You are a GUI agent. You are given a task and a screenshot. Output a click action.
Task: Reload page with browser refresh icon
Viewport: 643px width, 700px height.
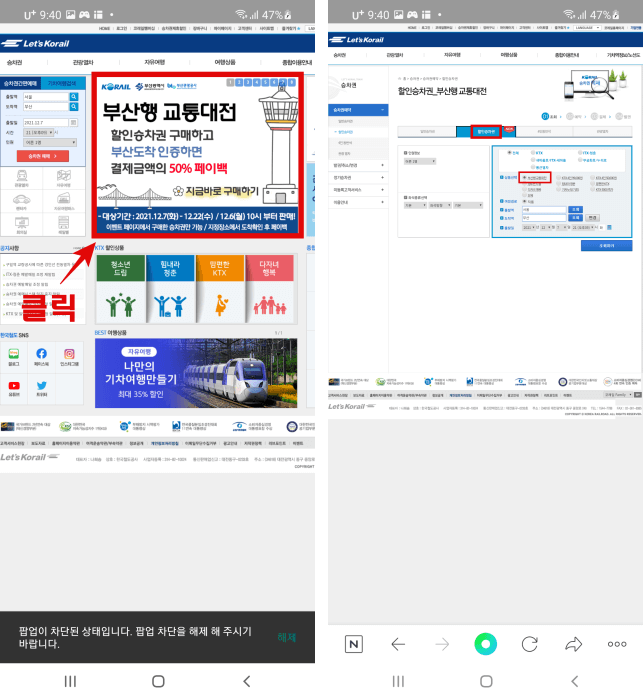pyautogui.click(x=530, y=644)
